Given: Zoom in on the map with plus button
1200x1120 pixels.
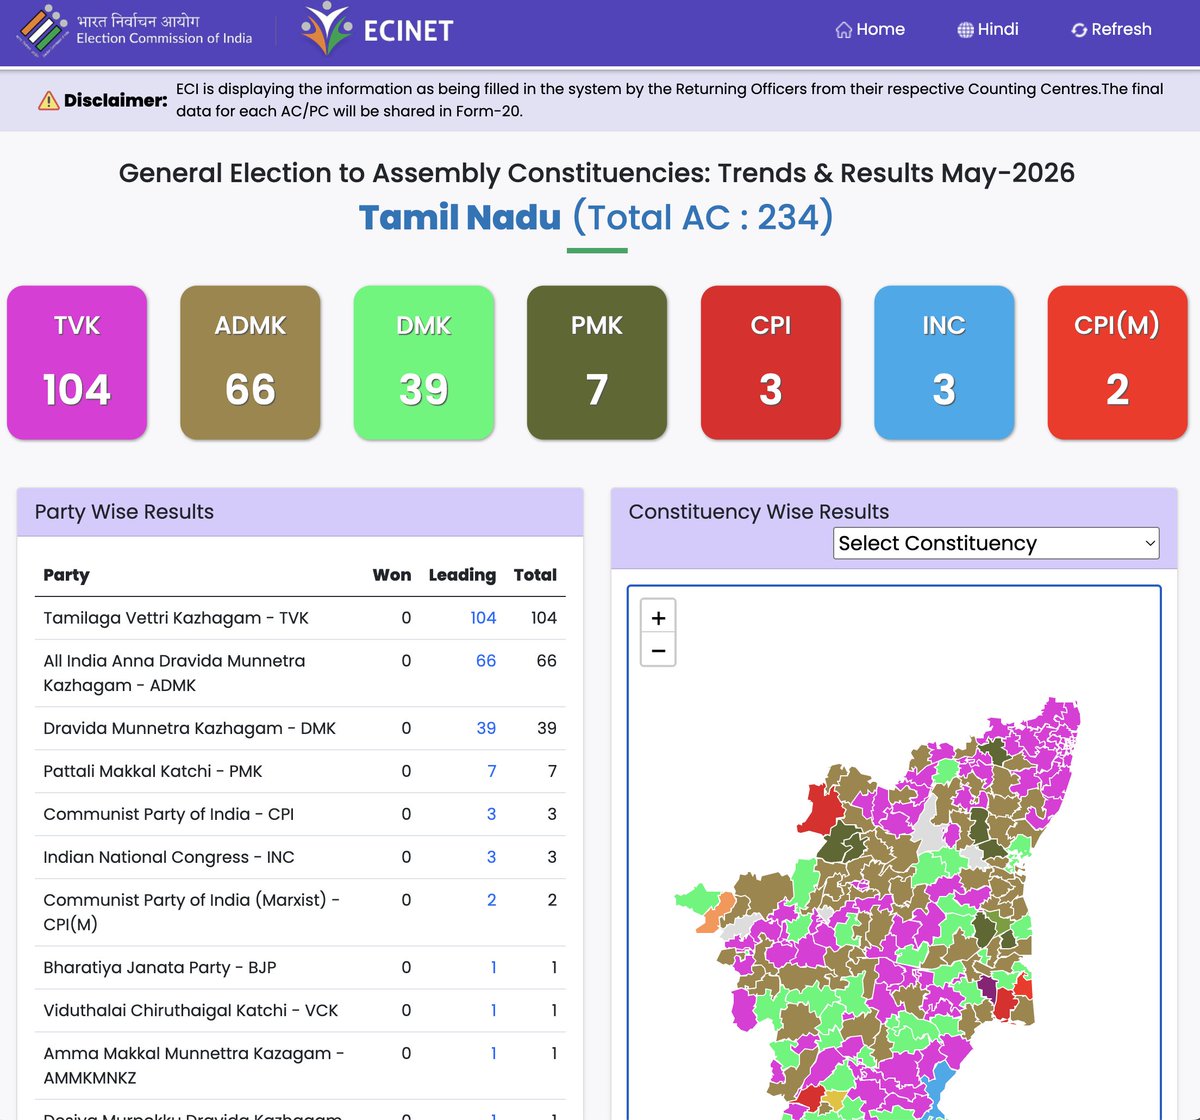Looking at the screenshot, I should 658,617.
